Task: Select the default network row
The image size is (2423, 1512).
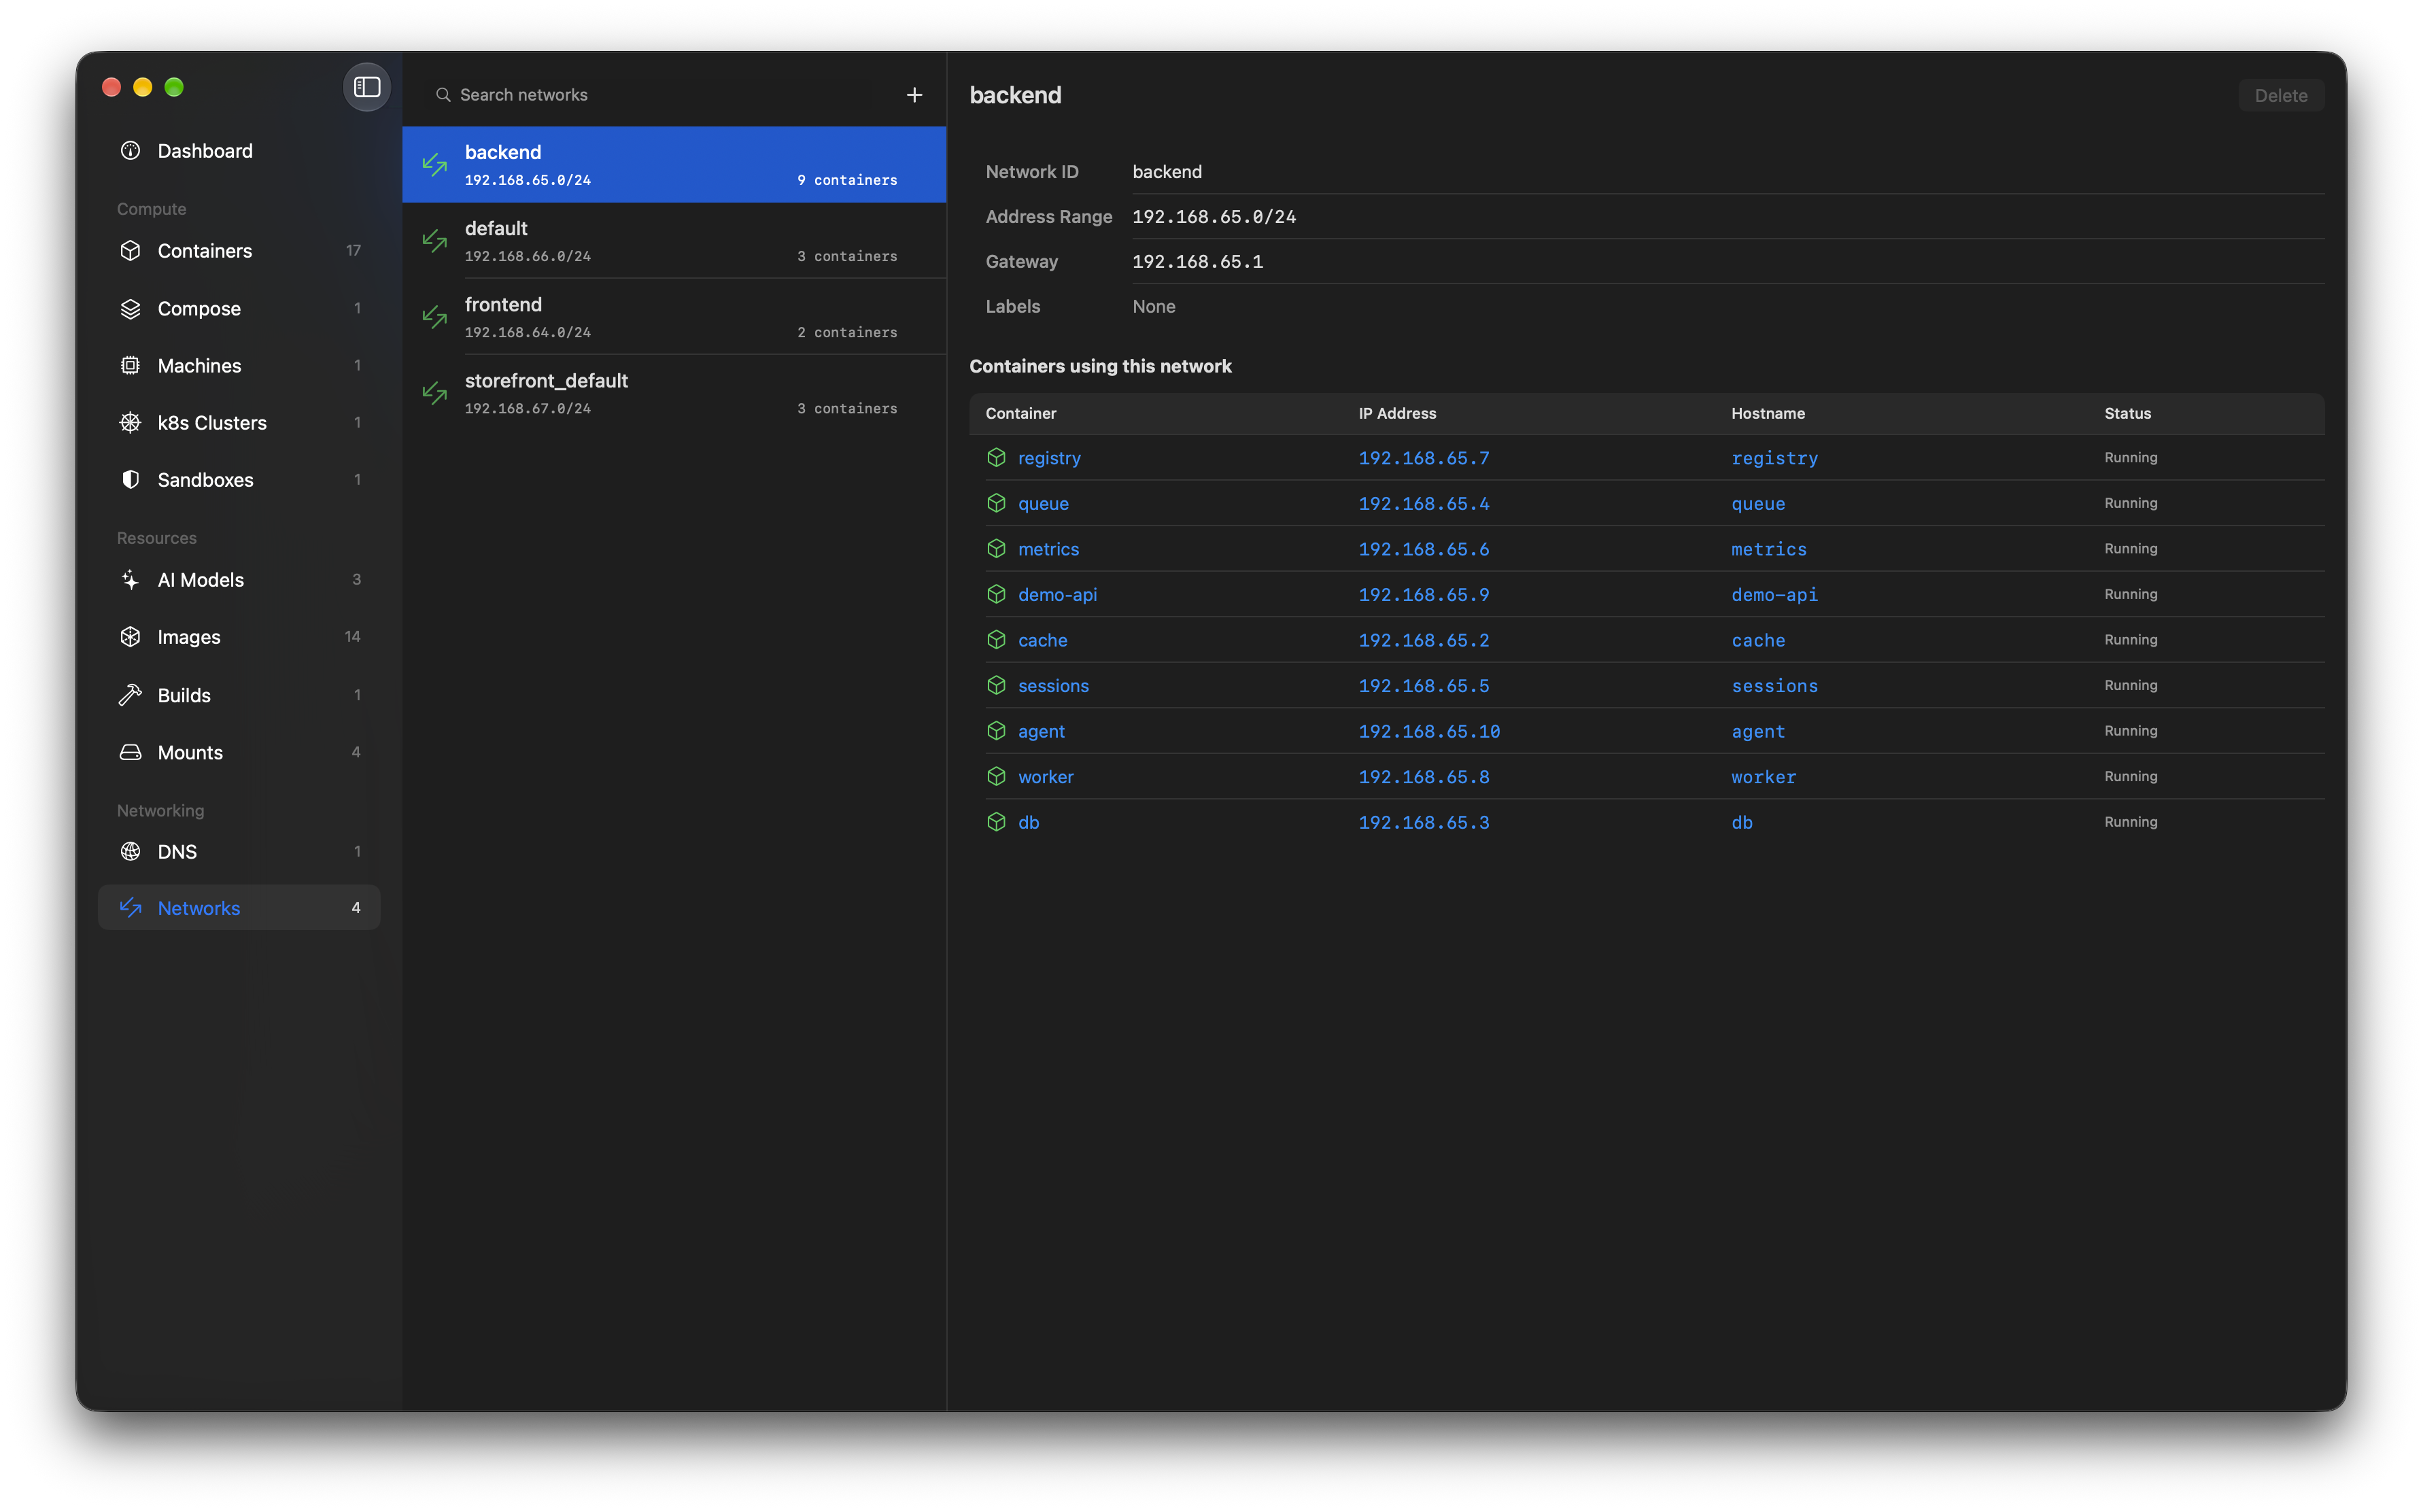Action: [x=674, y=241]
